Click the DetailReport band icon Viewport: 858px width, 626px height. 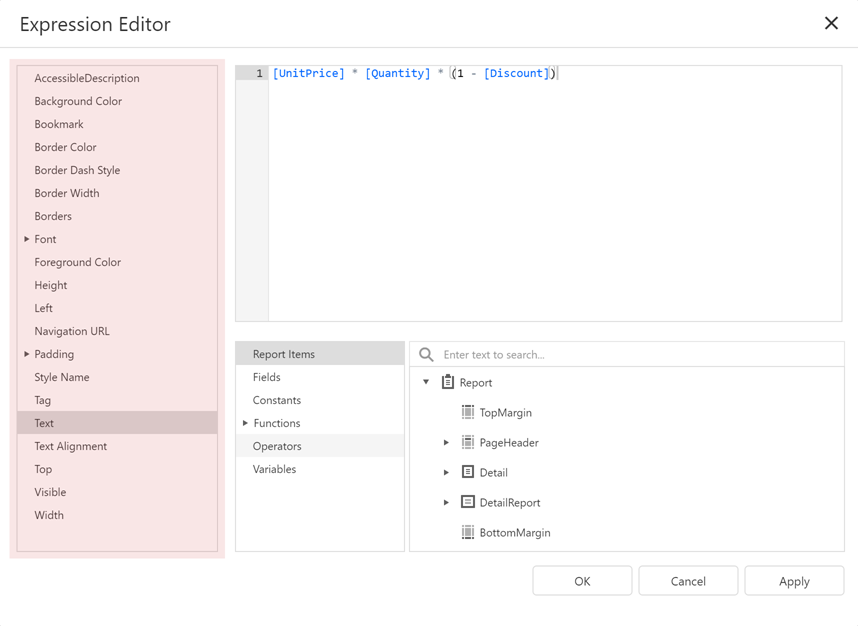click(x=467, y=502)
